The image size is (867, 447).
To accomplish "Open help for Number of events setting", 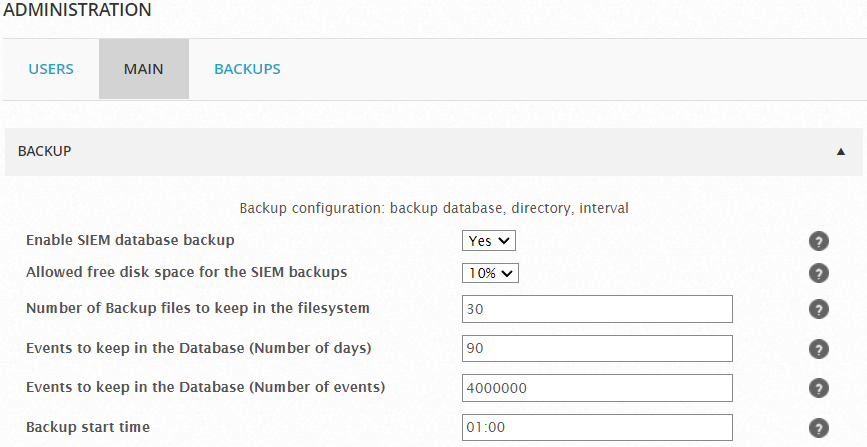I will click(x=818, y=388).
